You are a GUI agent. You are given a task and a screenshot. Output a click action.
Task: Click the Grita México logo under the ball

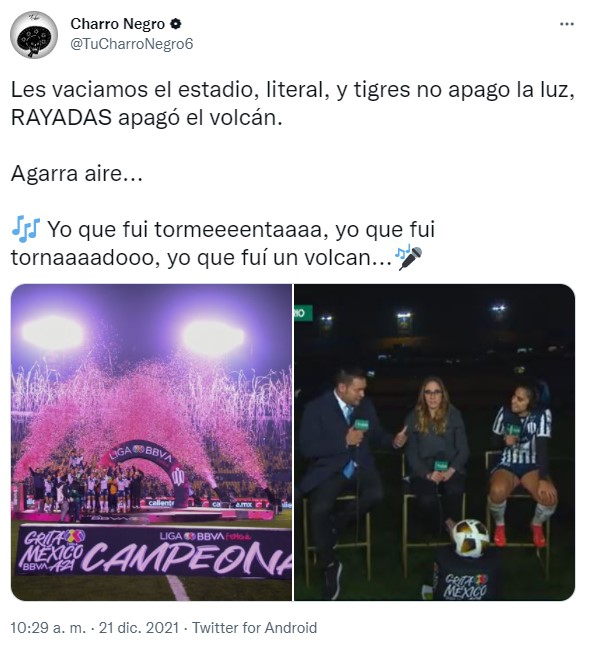(x=466, y=586)
